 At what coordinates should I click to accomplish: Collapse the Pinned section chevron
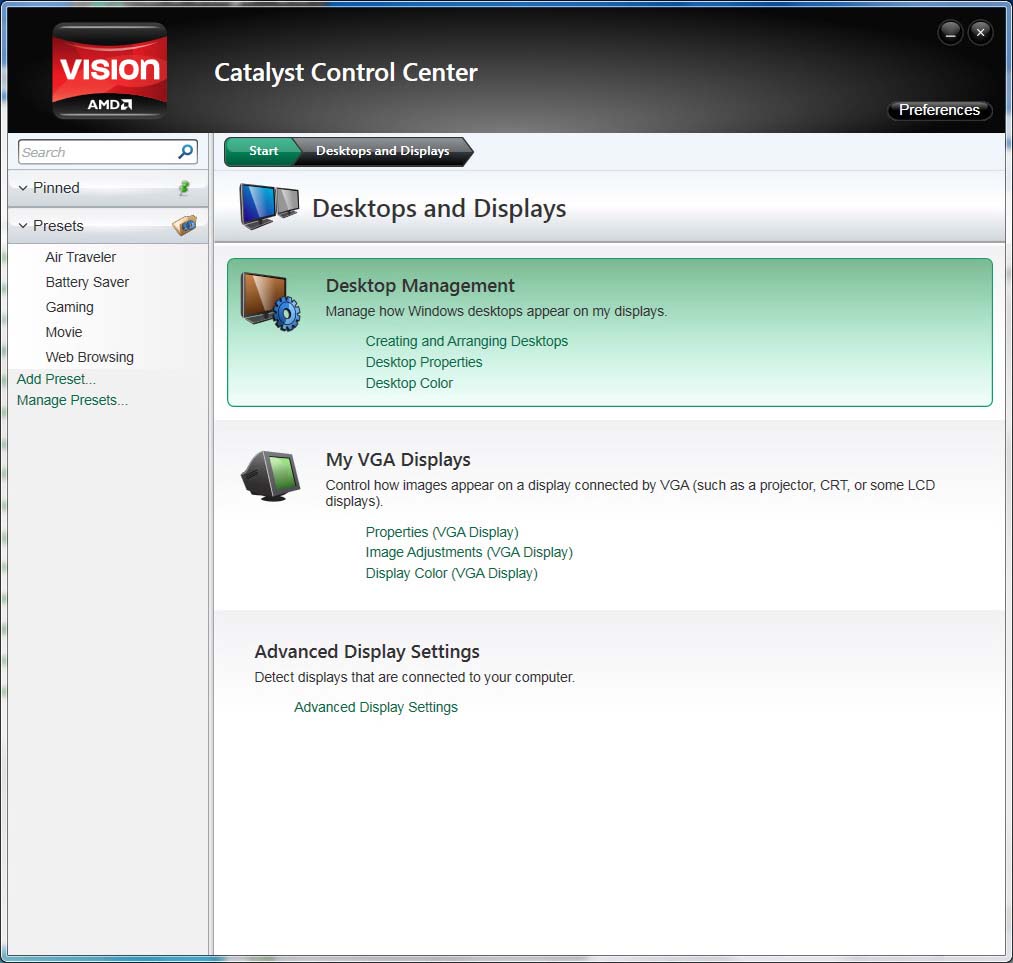click(23, 188)
